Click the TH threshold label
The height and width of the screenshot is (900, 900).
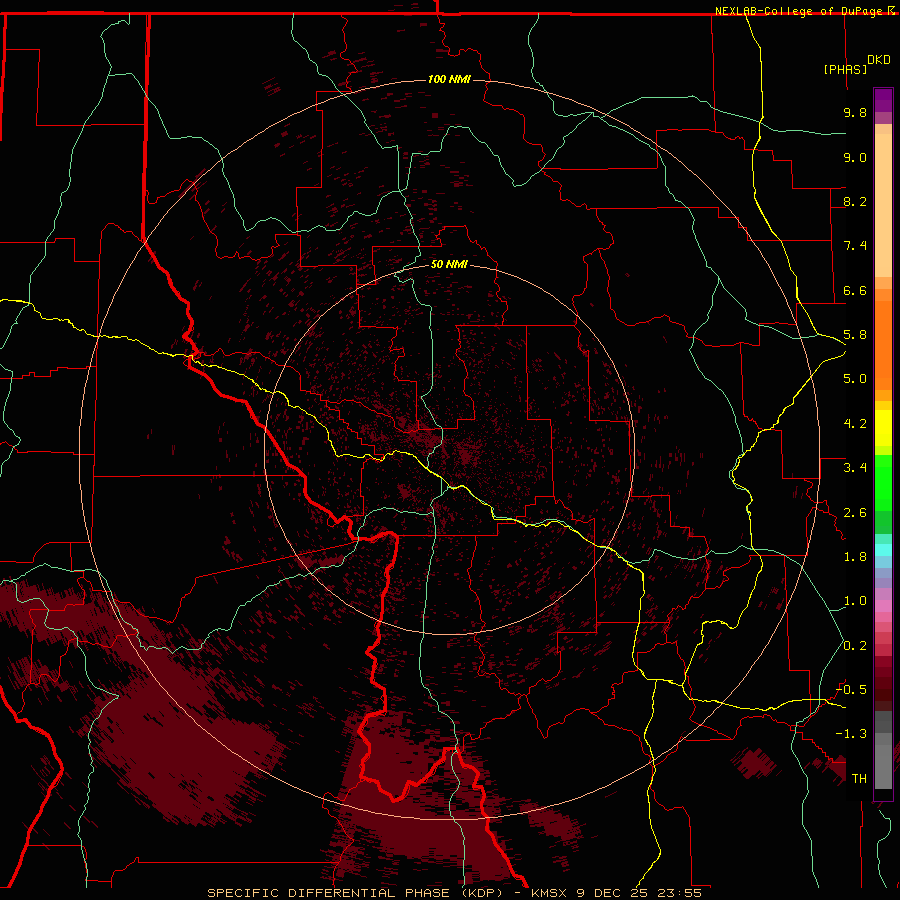[859, 779]
